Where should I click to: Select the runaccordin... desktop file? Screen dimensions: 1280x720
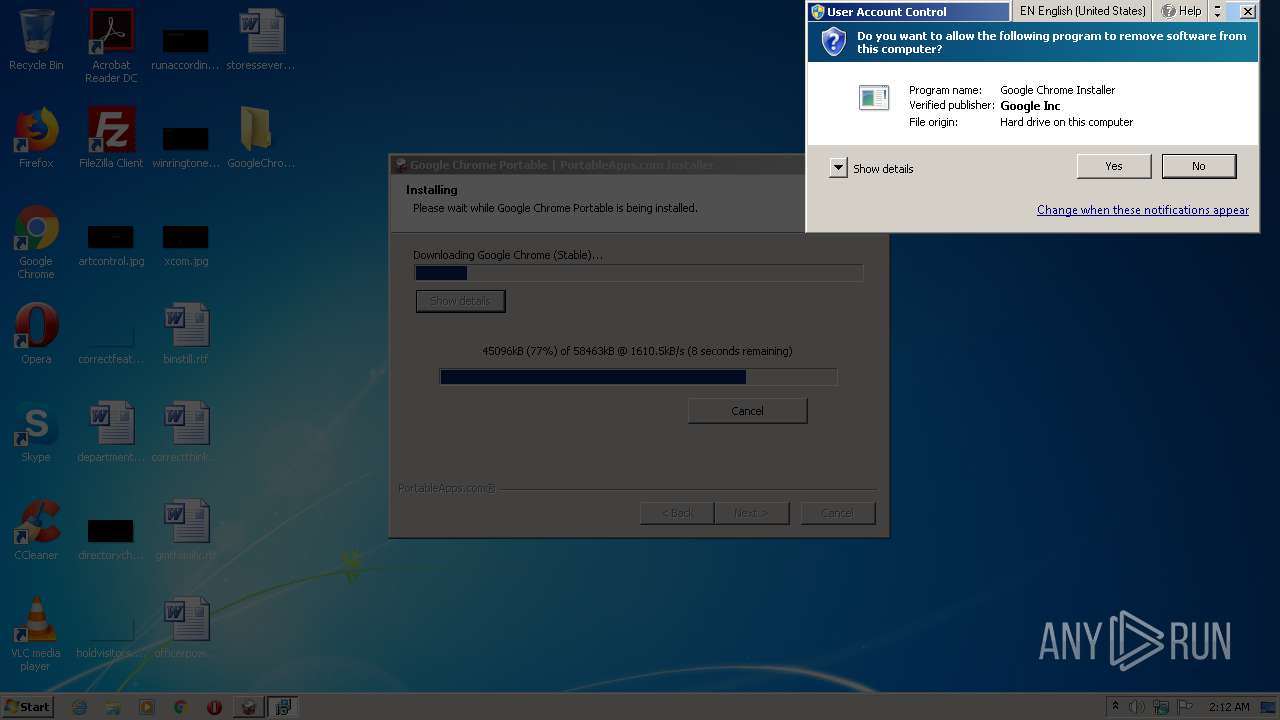[x=185, y=45]
